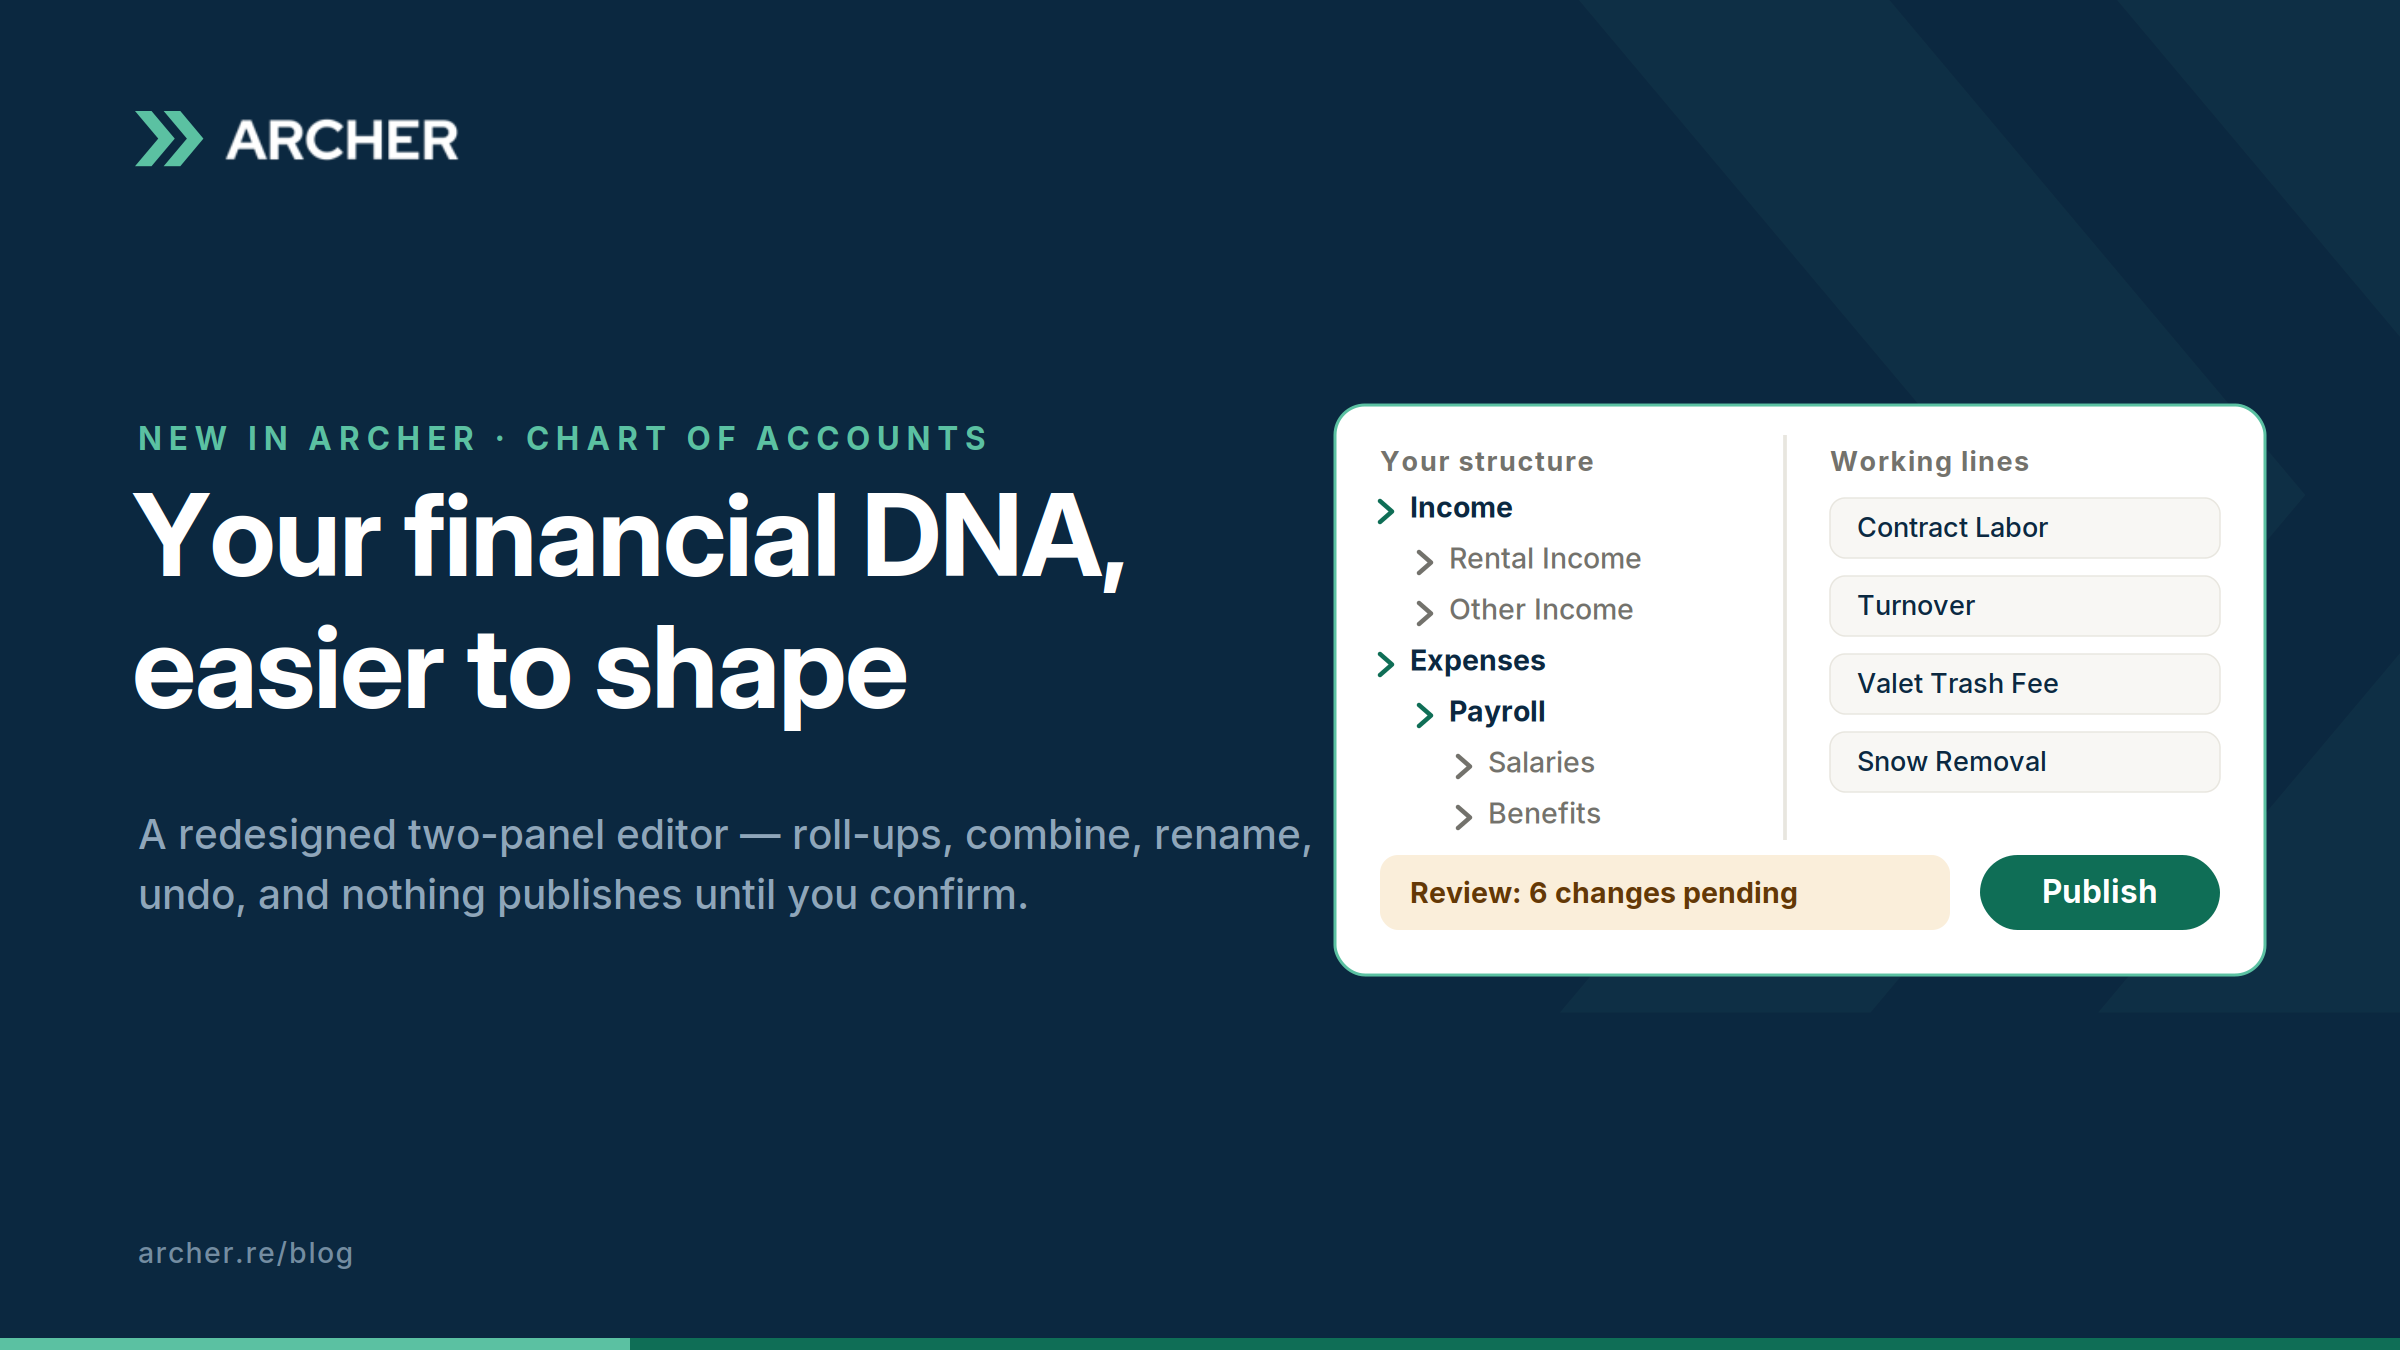Open the archer.re/blog link
The image size is (2400, 1350).
[246, 1253]
